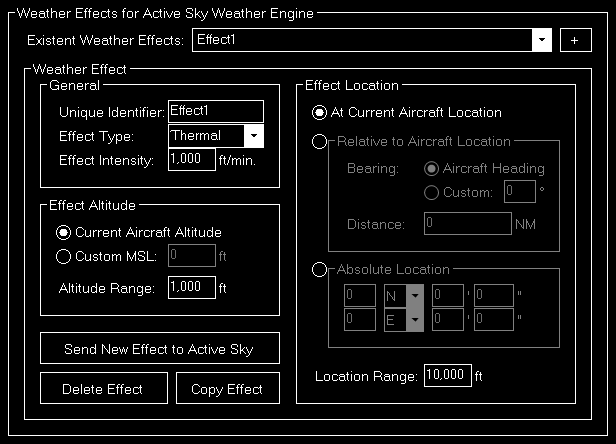Click the longitude degrees field
Viewport: 616px width, 444px height.
click(360, 319)
